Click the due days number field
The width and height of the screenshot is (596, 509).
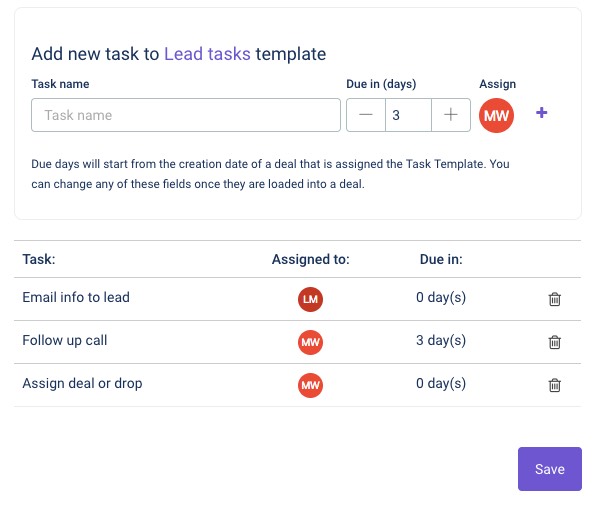408,115
